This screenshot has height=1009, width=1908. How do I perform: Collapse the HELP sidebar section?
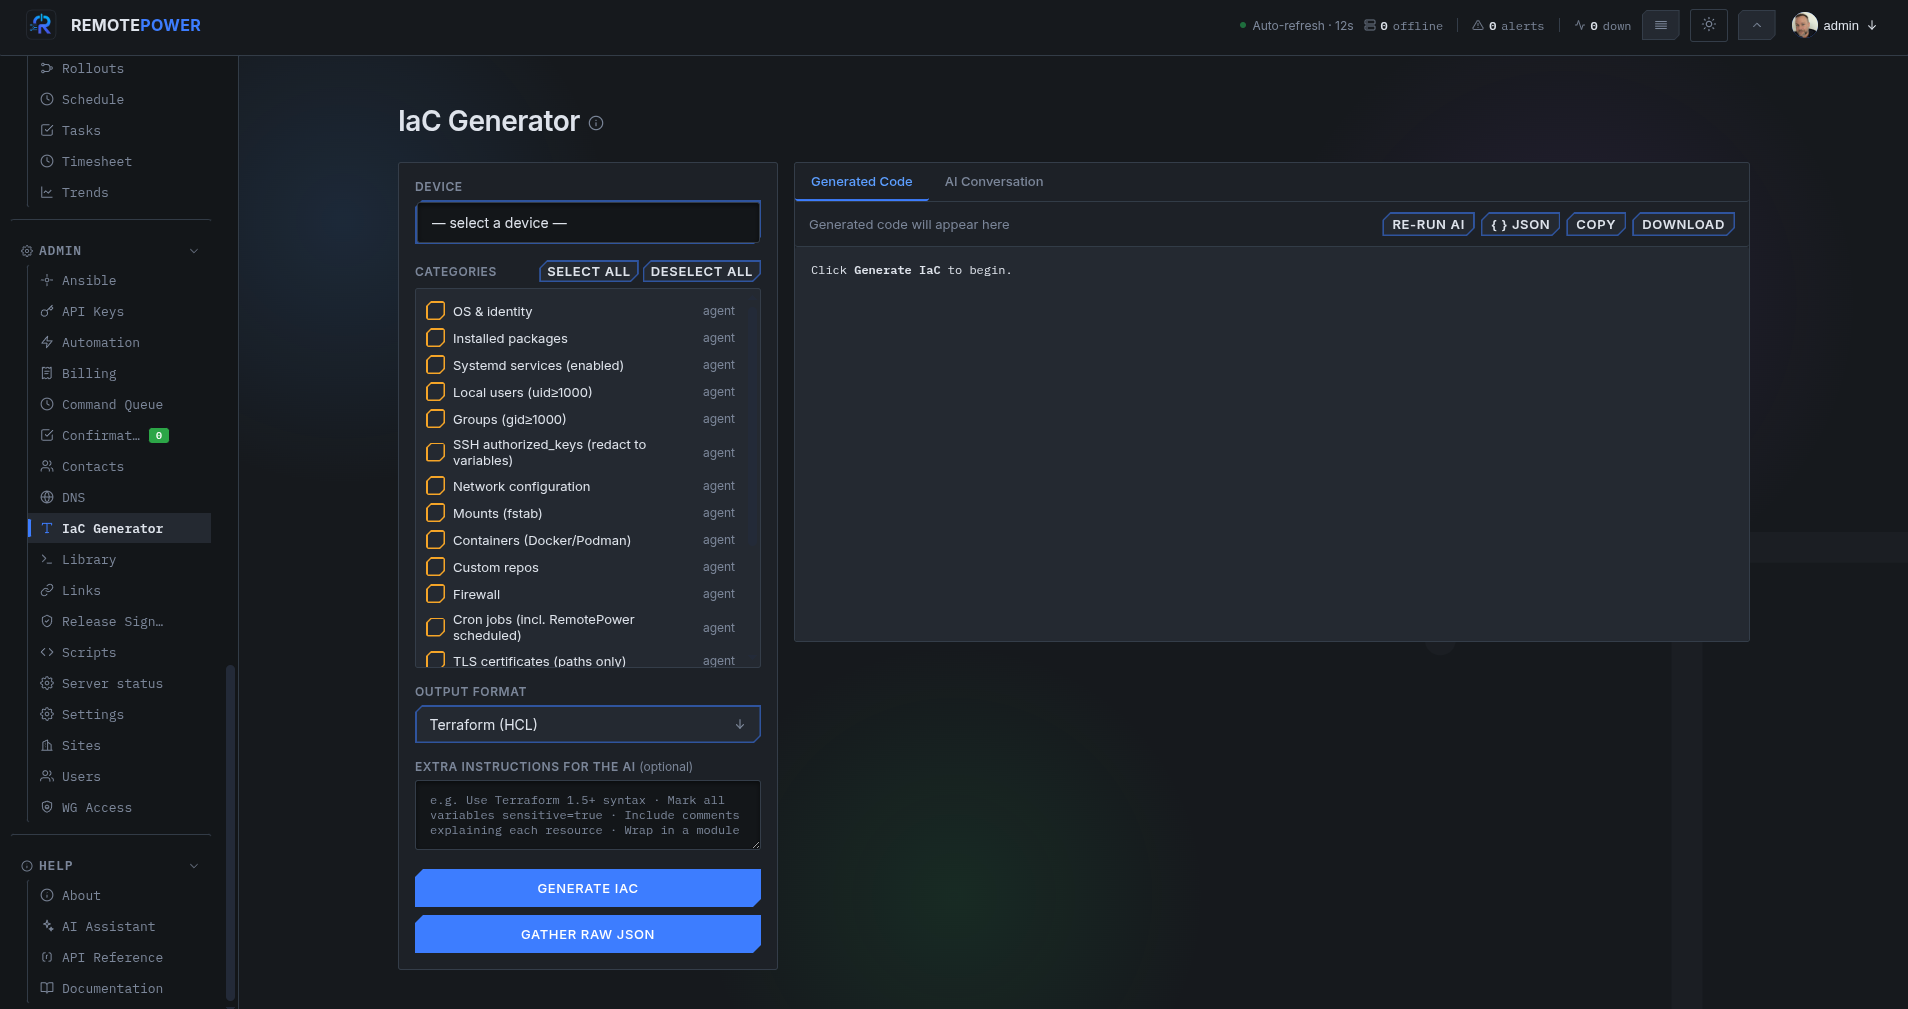pos(194,866)
